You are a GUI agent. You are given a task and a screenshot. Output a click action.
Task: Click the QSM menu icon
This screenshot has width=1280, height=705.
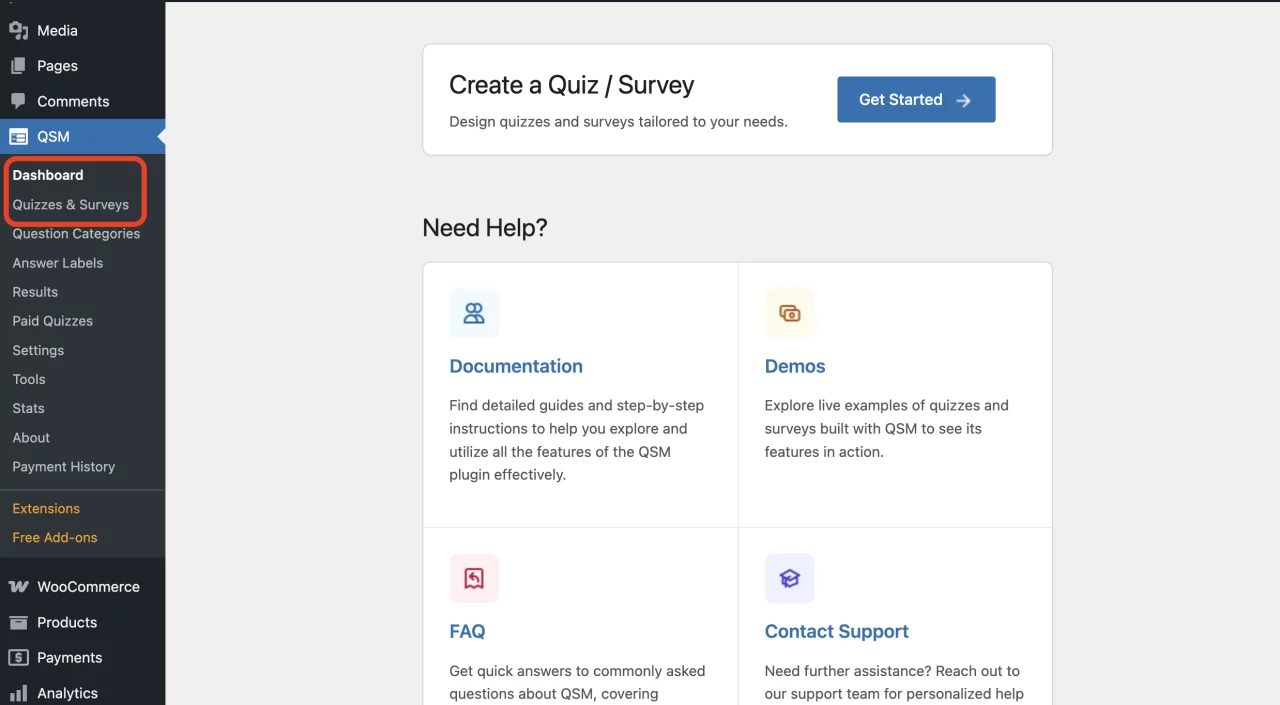tap(18, 137)
